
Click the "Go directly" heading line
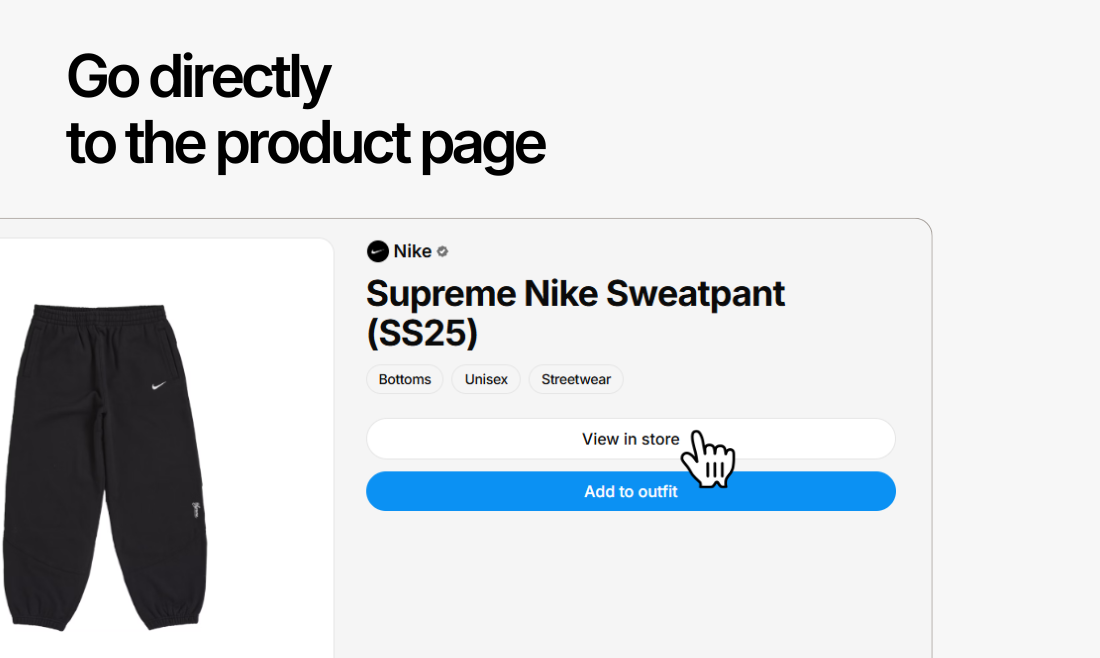click(198, 78)
